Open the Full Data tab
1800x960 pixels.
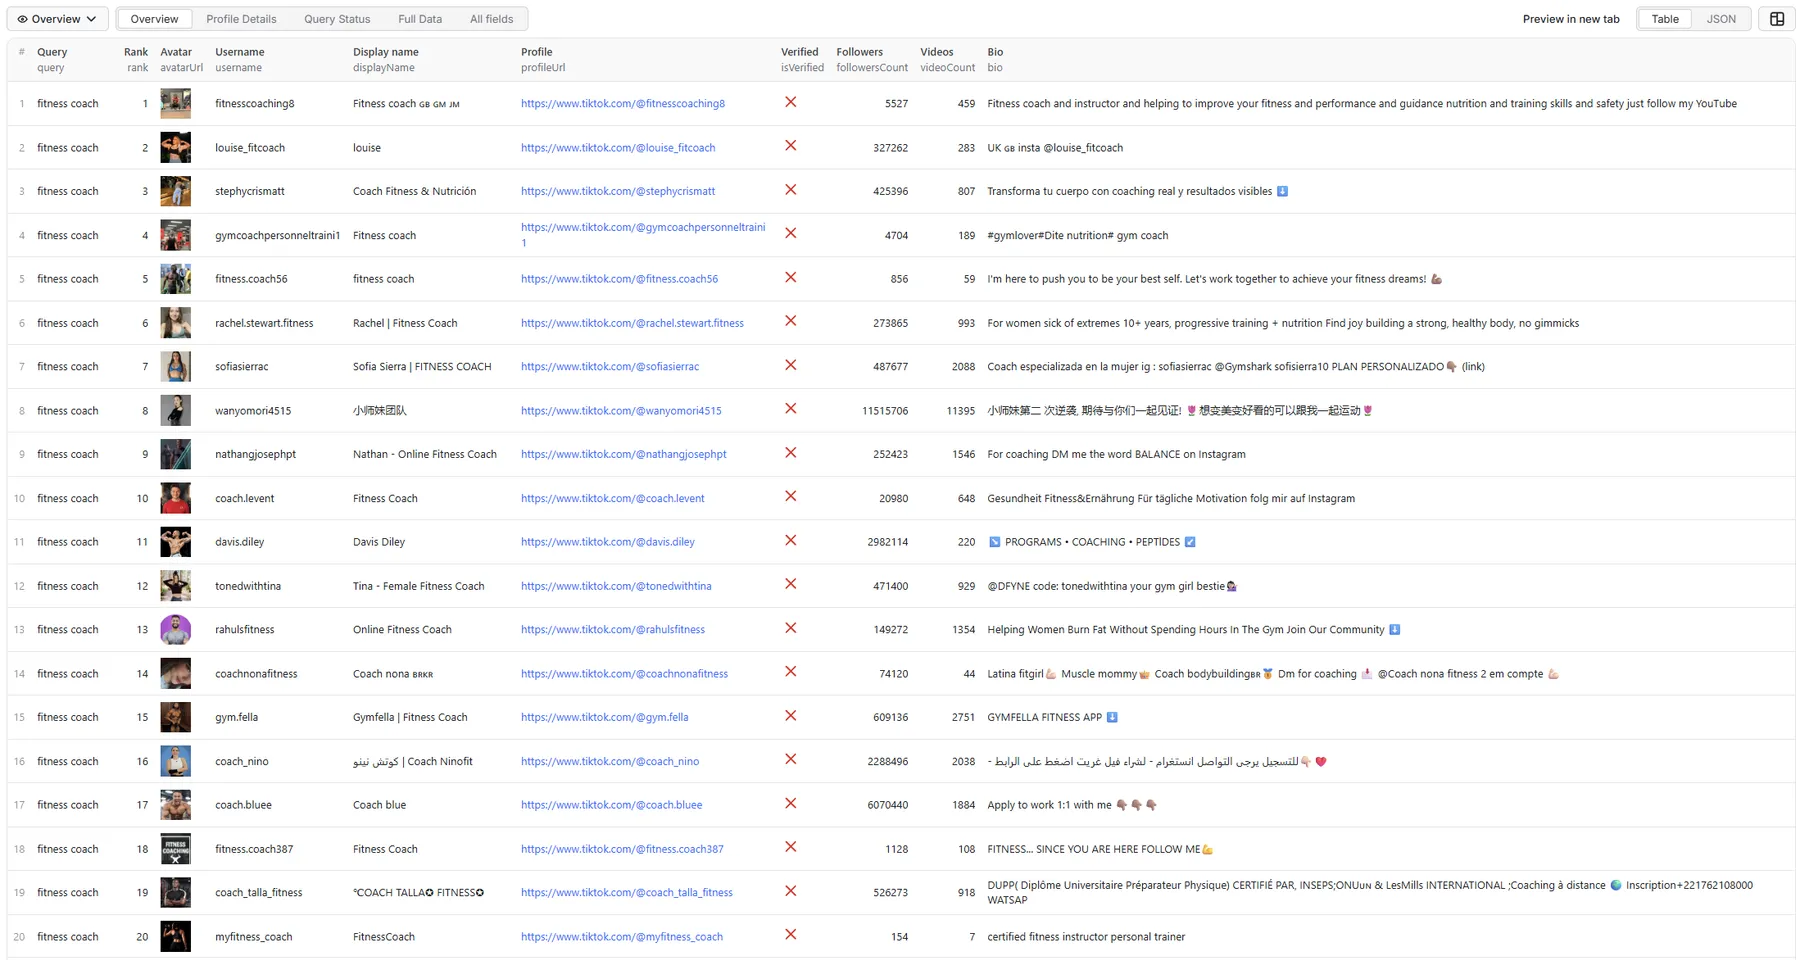(x=420, y=19)
